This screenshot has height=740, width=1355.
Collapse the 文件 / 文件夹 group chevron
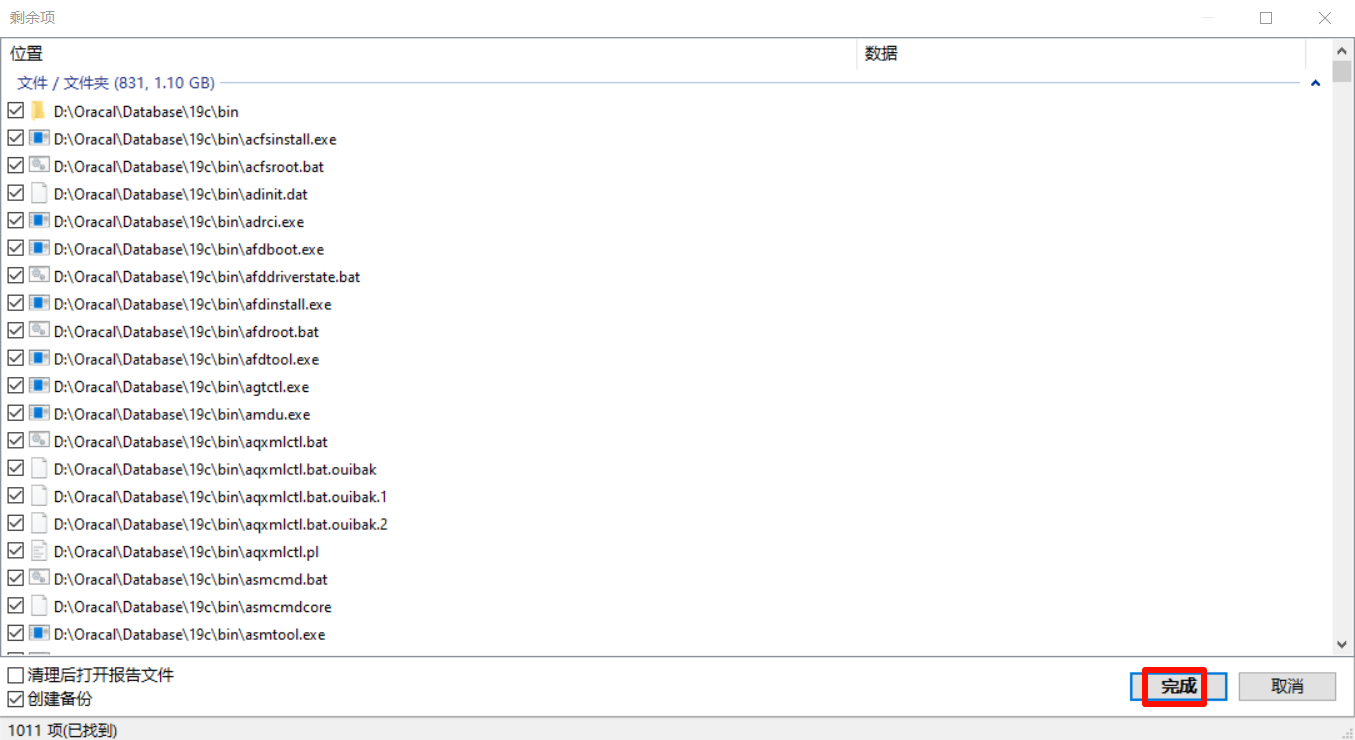1315,83
